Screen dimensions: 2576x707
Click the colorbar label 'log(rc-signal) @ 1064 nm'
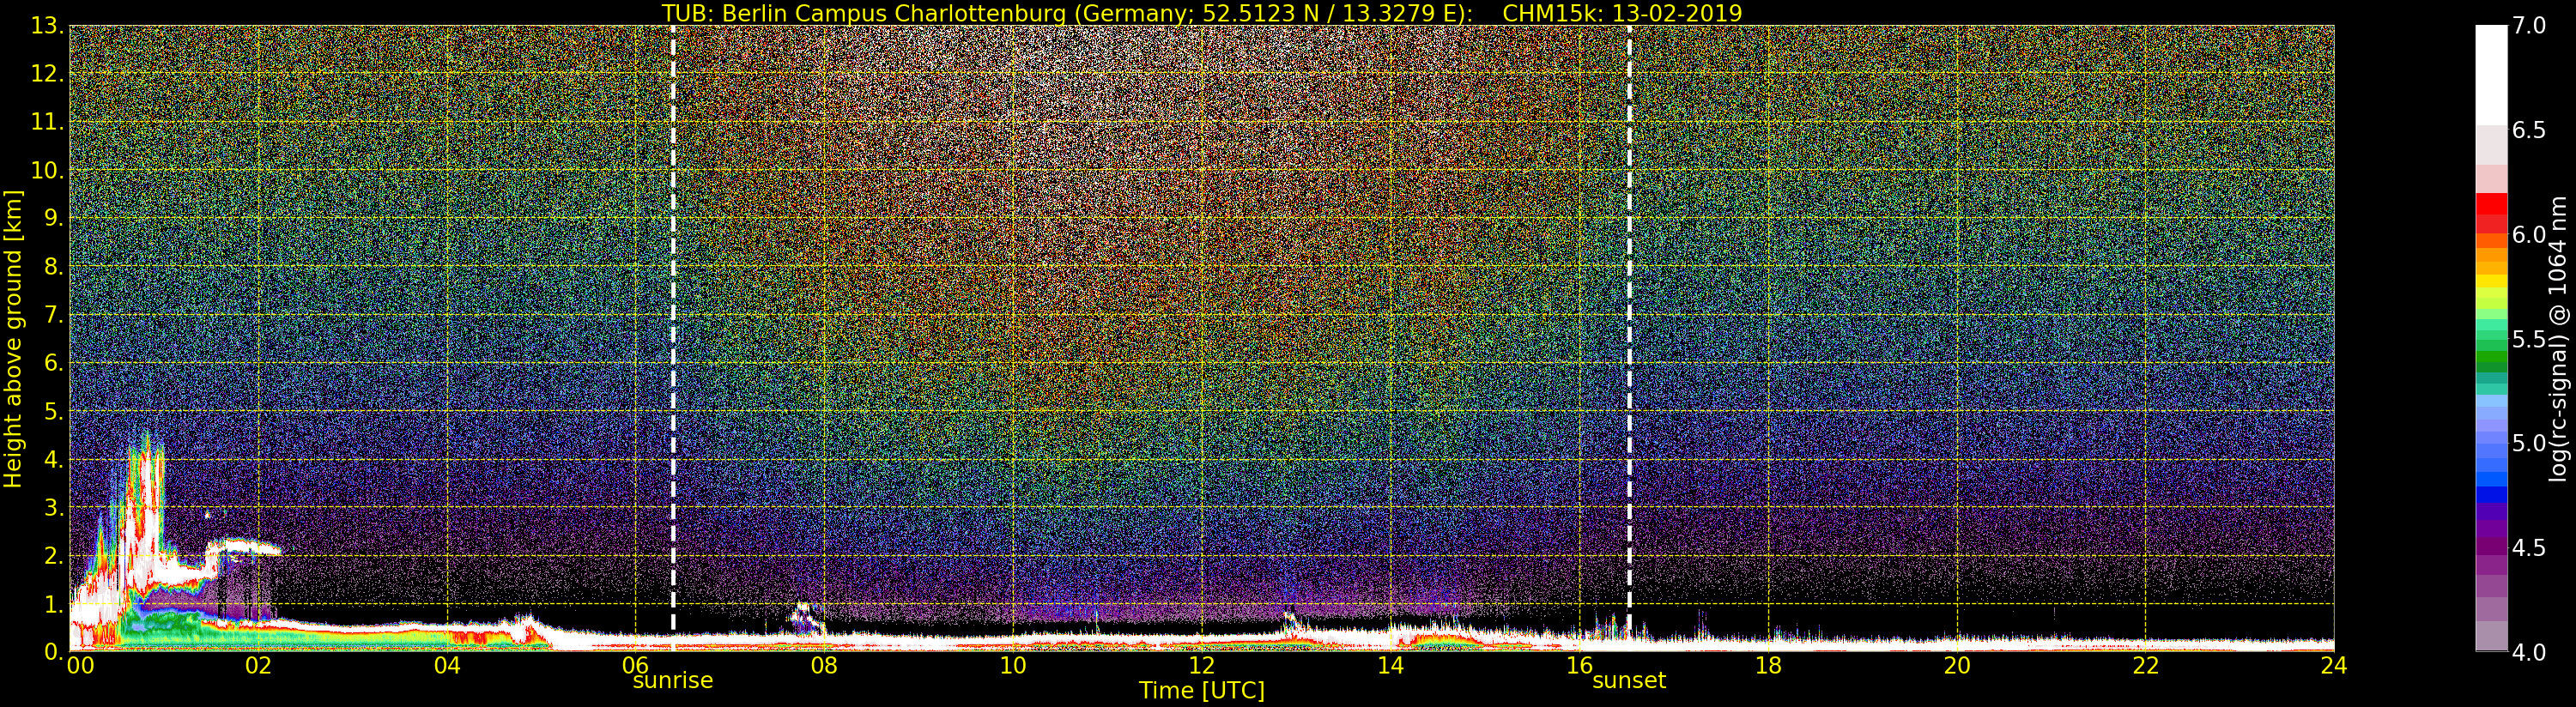coord(2559,338)
